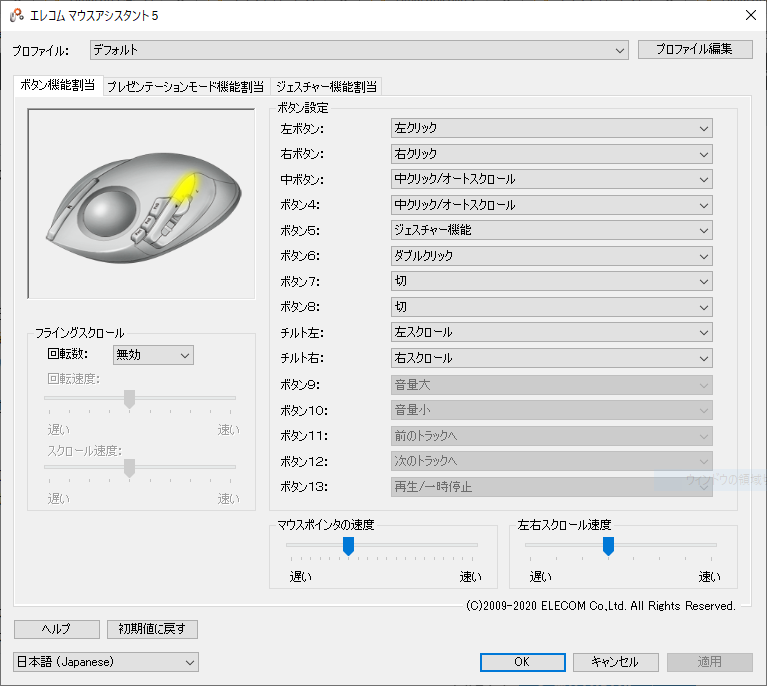Click the プロファイル編集 button

695,49
